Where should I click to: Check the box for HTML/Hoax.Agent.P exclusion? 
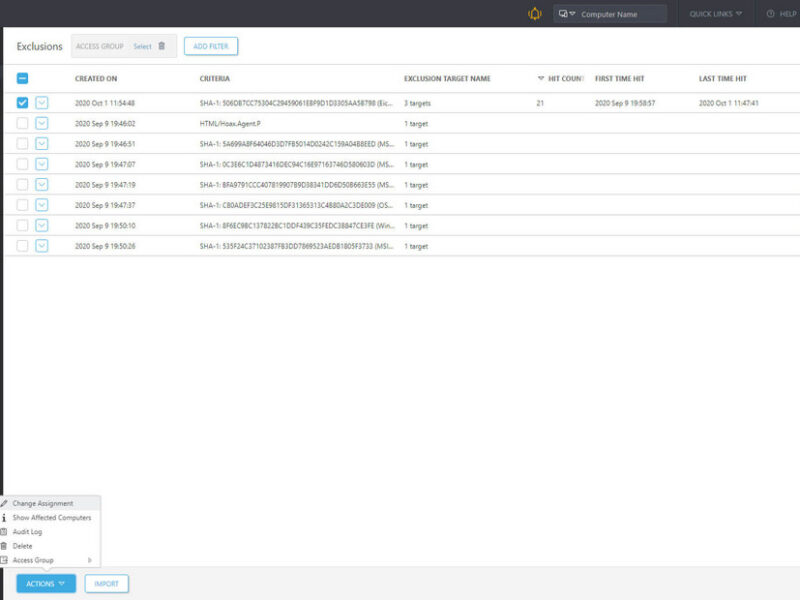tap(22, 123)
